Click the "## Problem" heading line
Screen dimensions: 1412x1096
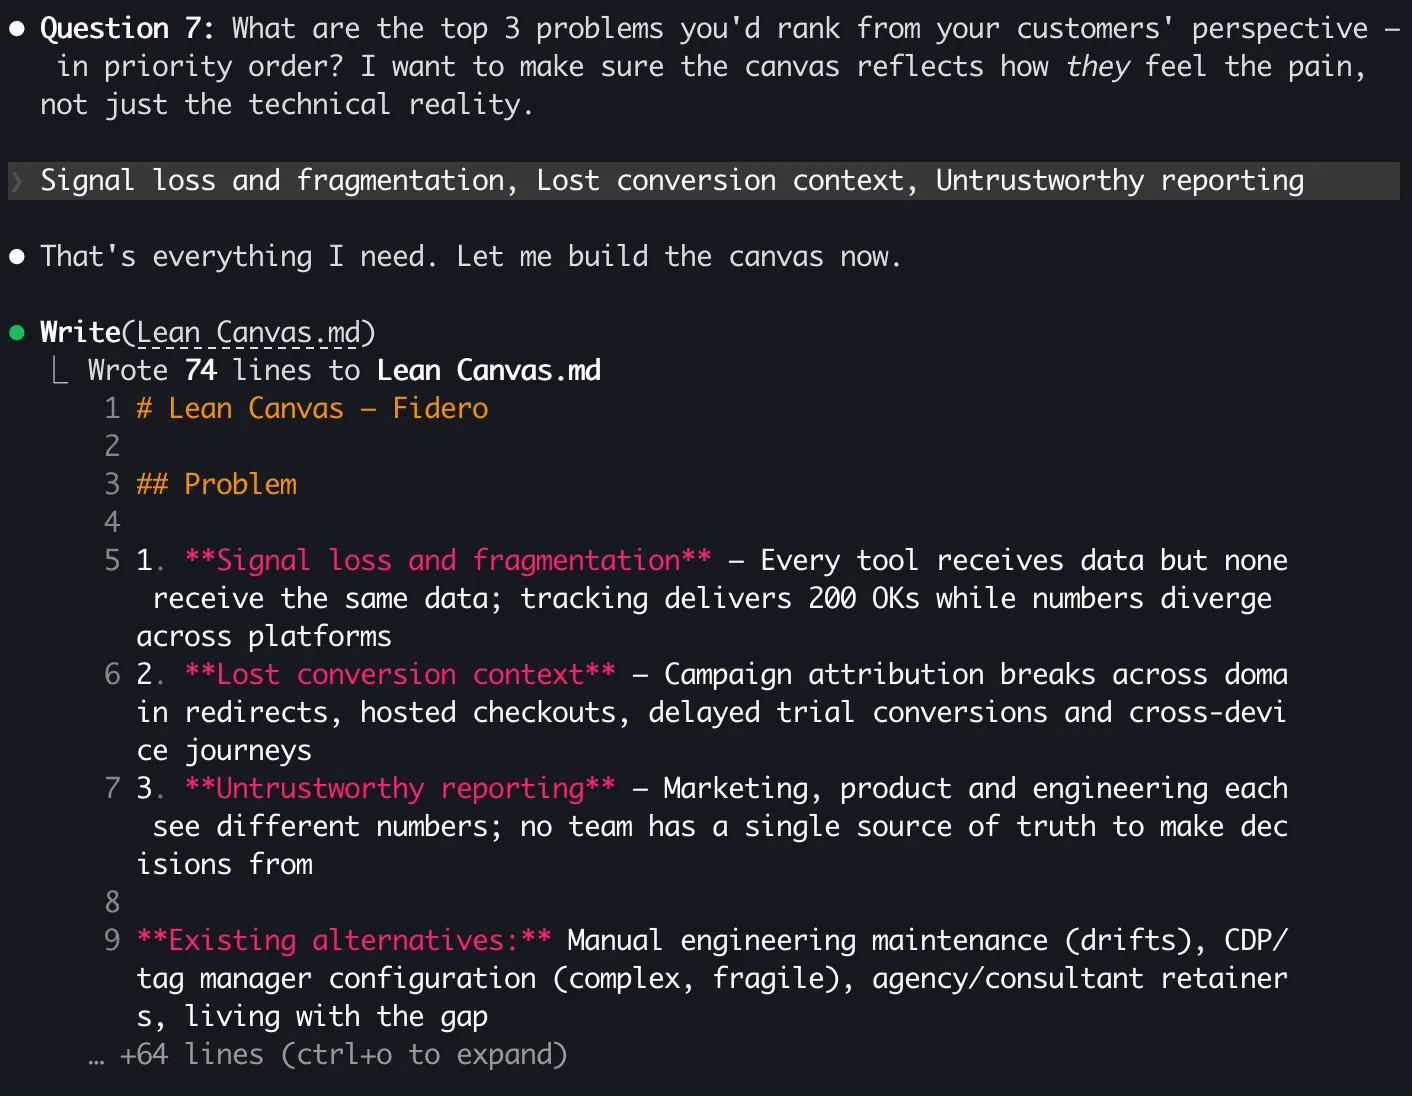pyautogui.click(x=217, y=485)
